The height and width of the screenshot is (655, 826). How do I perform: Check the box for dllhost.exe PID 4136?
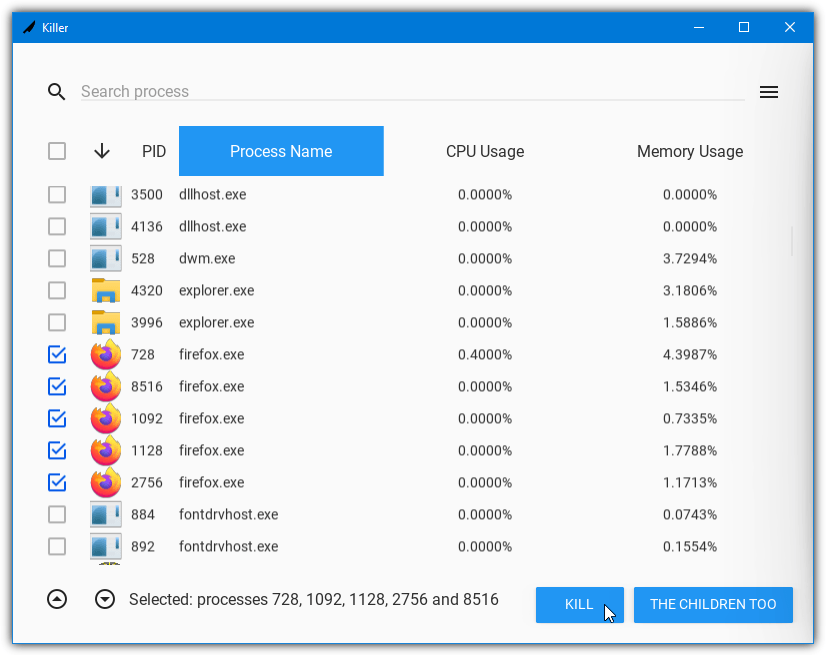(57, 227)
